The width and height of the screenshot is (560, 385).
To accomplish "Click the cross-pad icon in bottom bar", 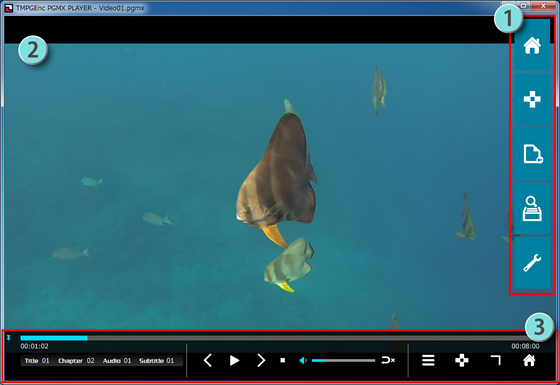I will (x=462, y=360).
